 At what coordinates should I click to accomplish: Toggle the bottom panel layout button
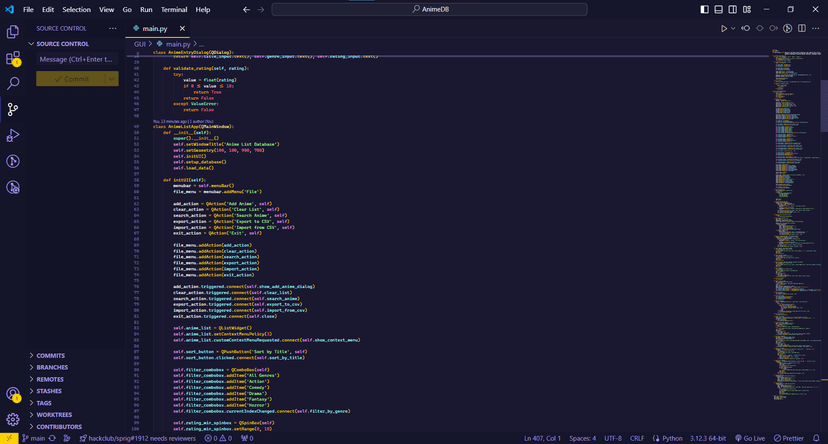coord(719,10)
